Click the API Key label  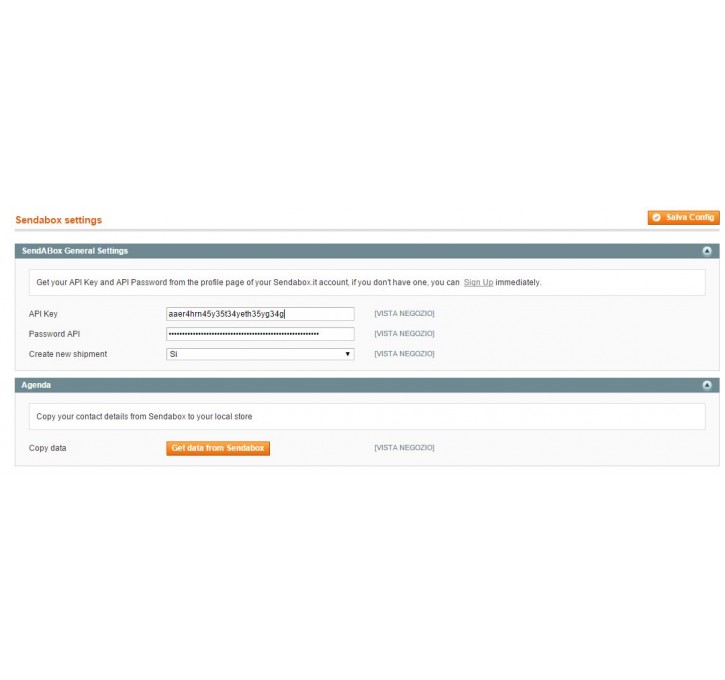tap(43, 314)
